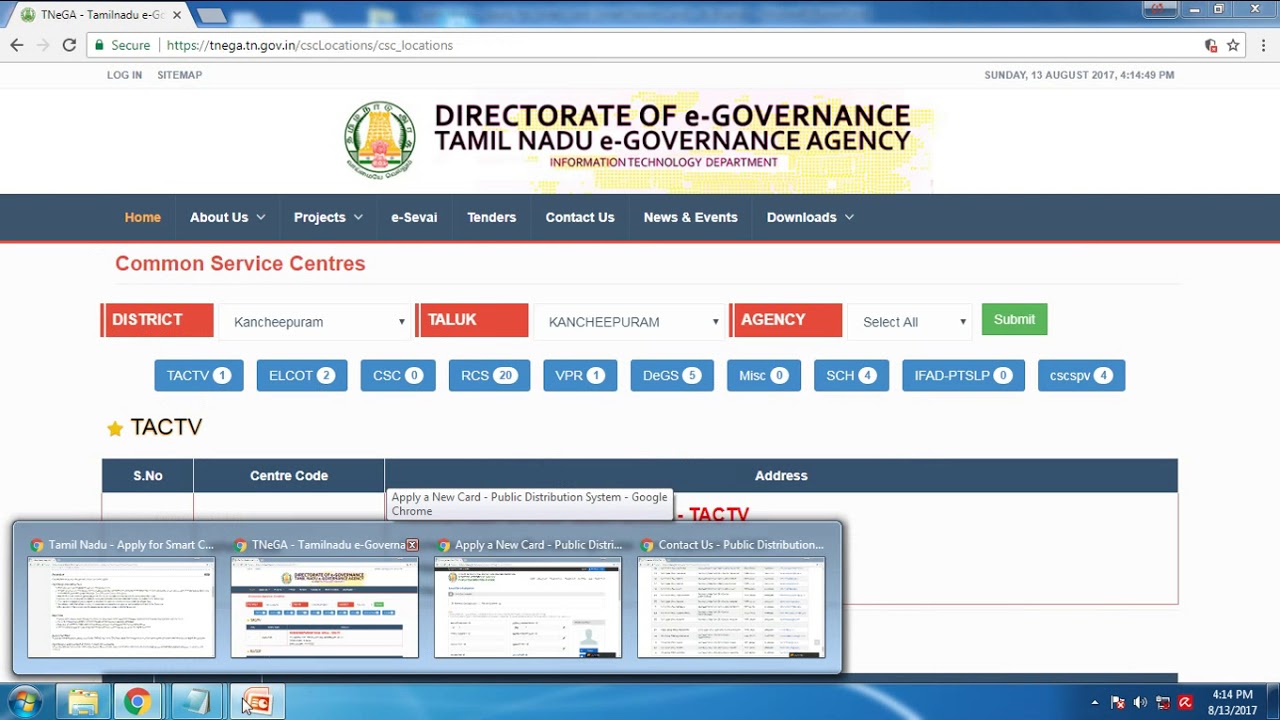The height and width of the screenshot is (720, 1280).
Task: Select the Misc 0 agency button
Action: [764, 375]
